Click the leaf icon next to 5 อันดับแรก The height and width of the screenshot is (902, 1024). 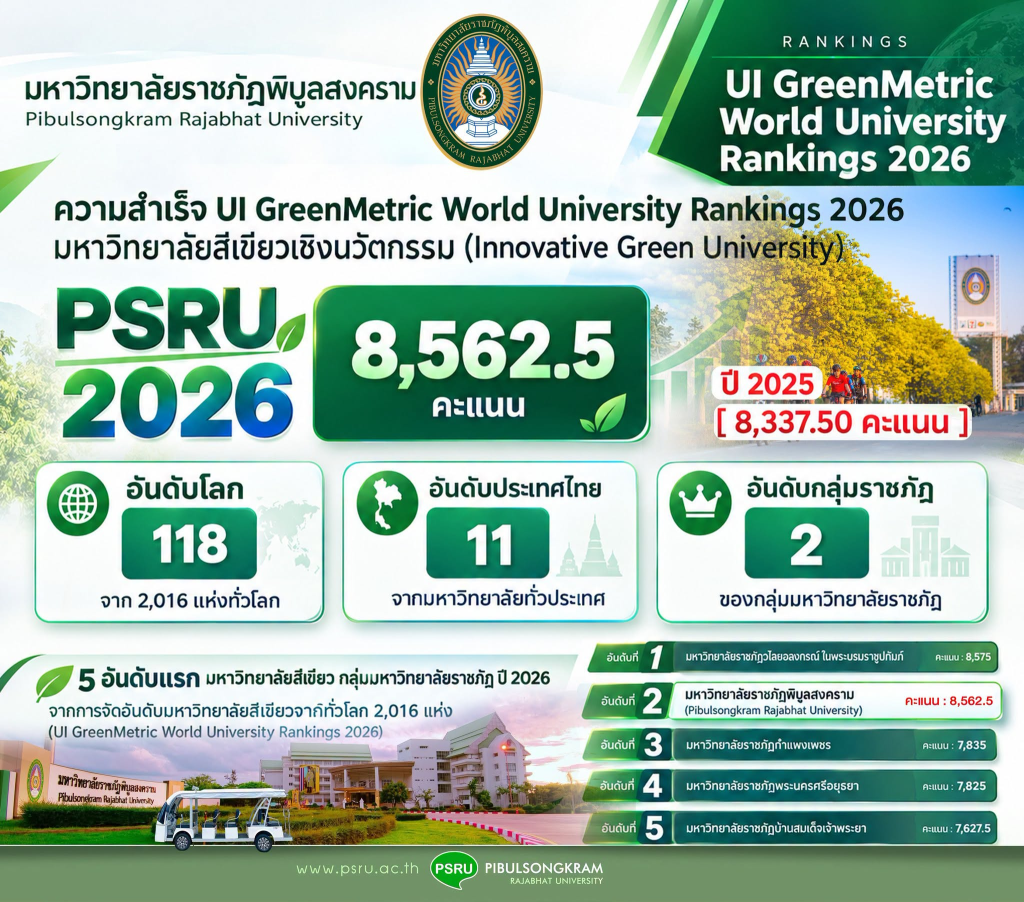tap(54, 682)
